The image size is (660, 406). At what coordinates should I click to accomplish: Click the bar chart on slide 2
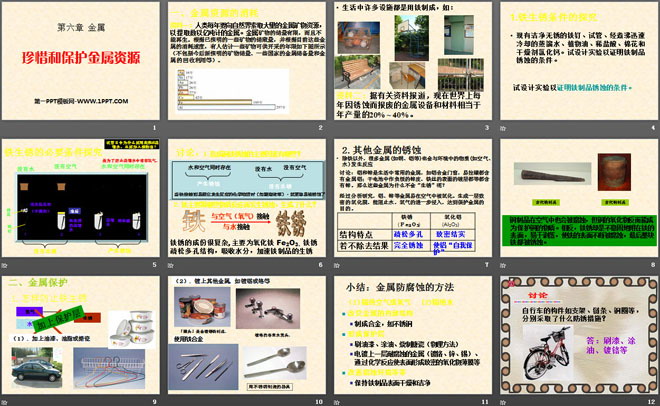(x=229, y=91)
